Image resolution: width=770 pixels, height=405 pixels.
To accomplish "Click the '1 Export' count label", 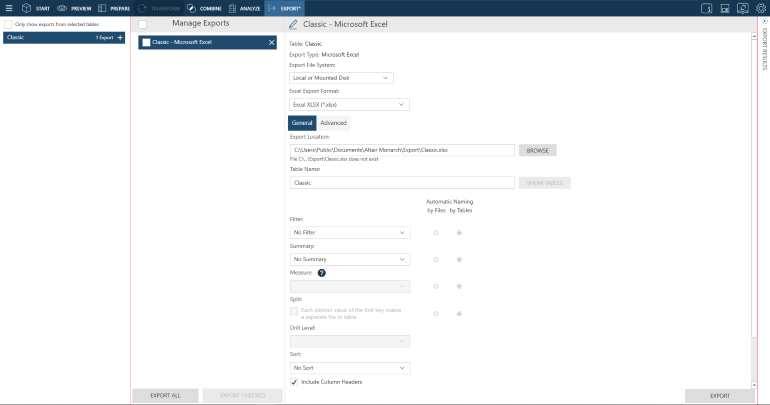I will pos(104,37).
